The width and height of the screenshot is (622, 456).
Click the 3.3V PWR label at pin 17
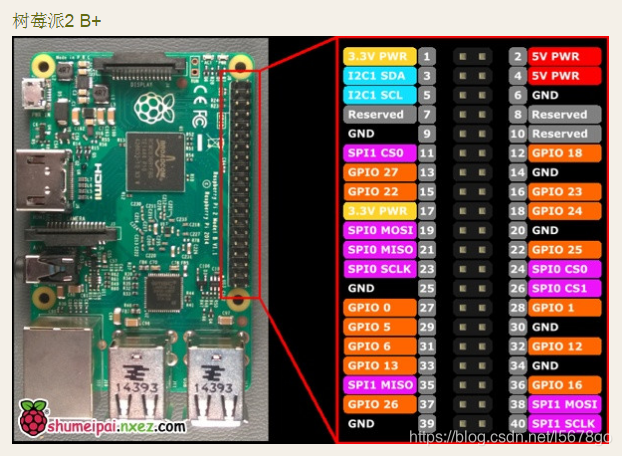[x=380, y=211]
